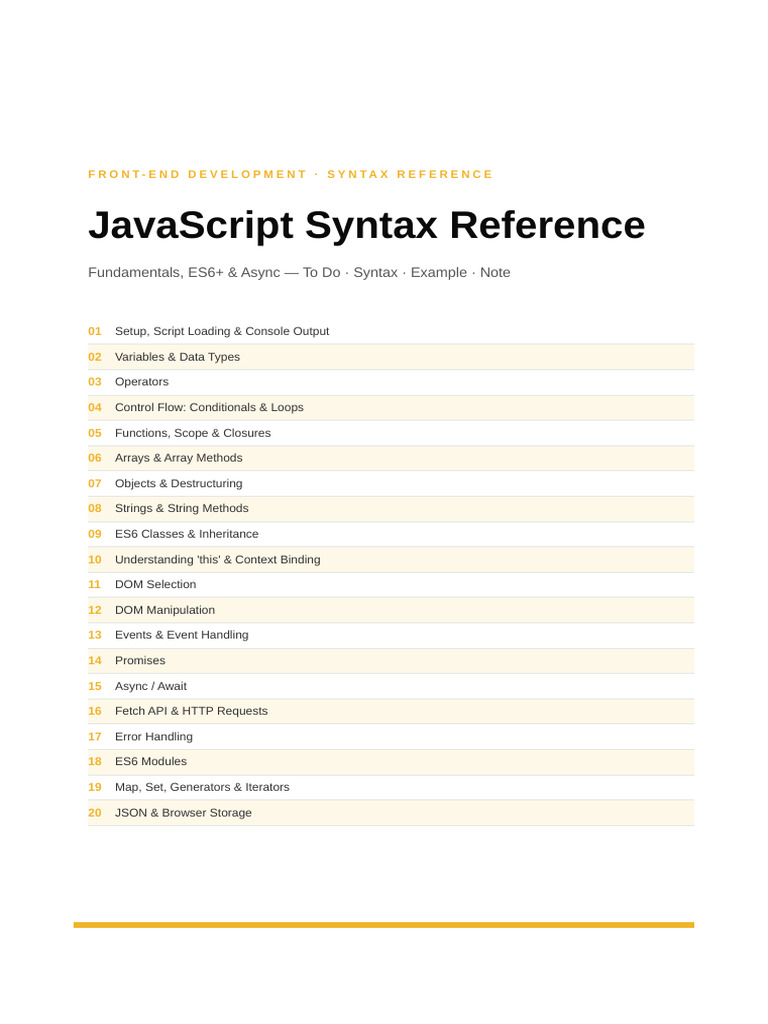Go to 'Fetch API & HTTP Requests'
Image resolution: width=768 pixels, height=1024 pixels.
pos(391,711)
